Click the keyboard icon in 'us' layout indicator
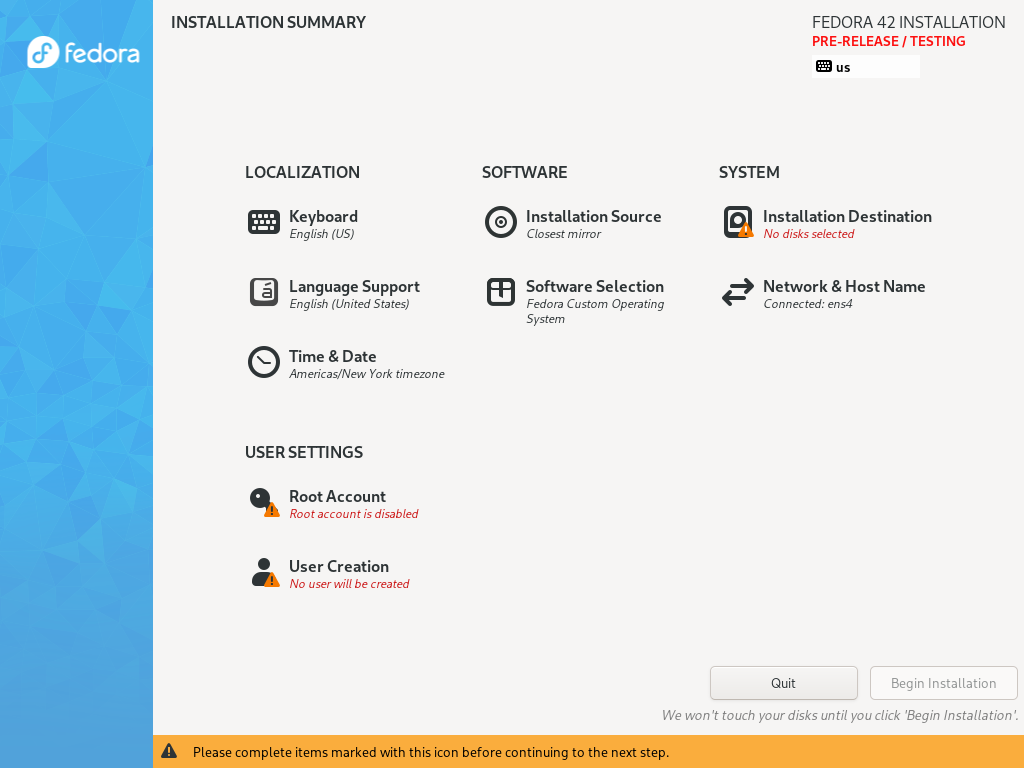 (x=824, y=67)
